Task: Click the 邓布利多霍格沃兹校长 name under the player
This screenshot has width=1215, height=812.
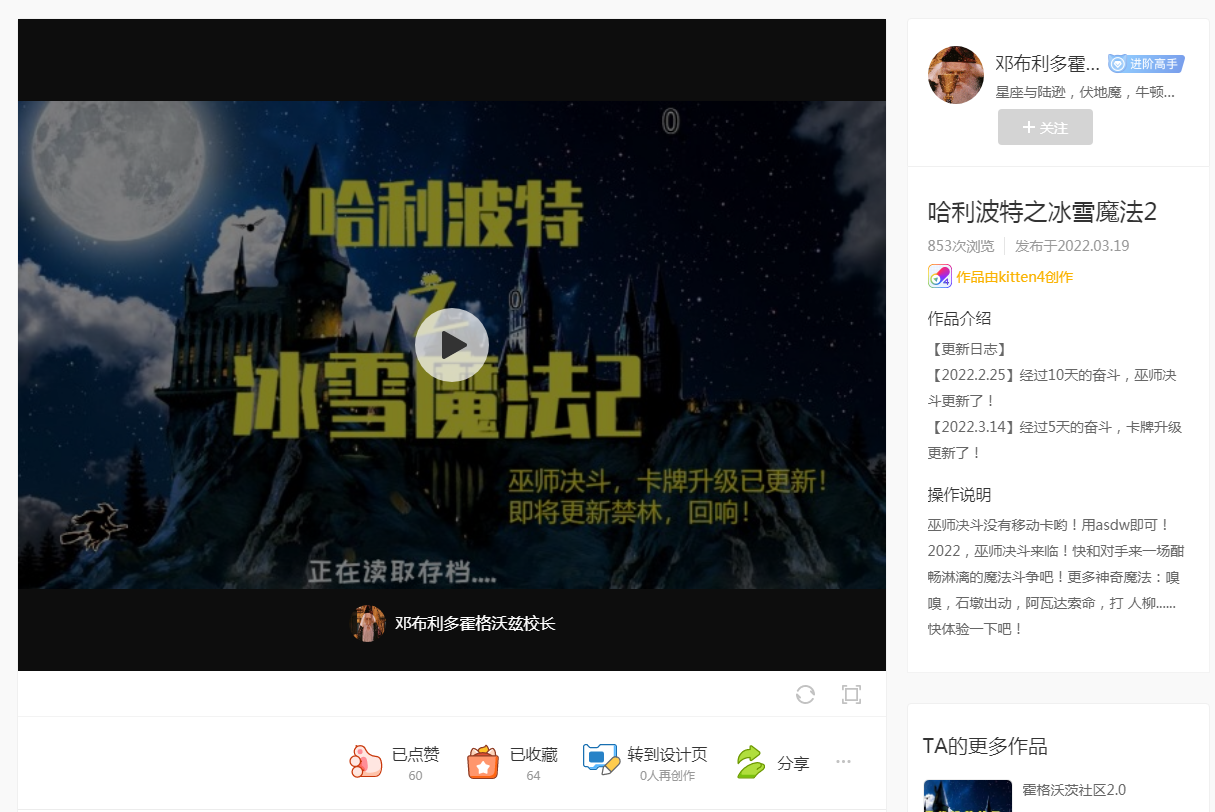Action: [475, 624]
